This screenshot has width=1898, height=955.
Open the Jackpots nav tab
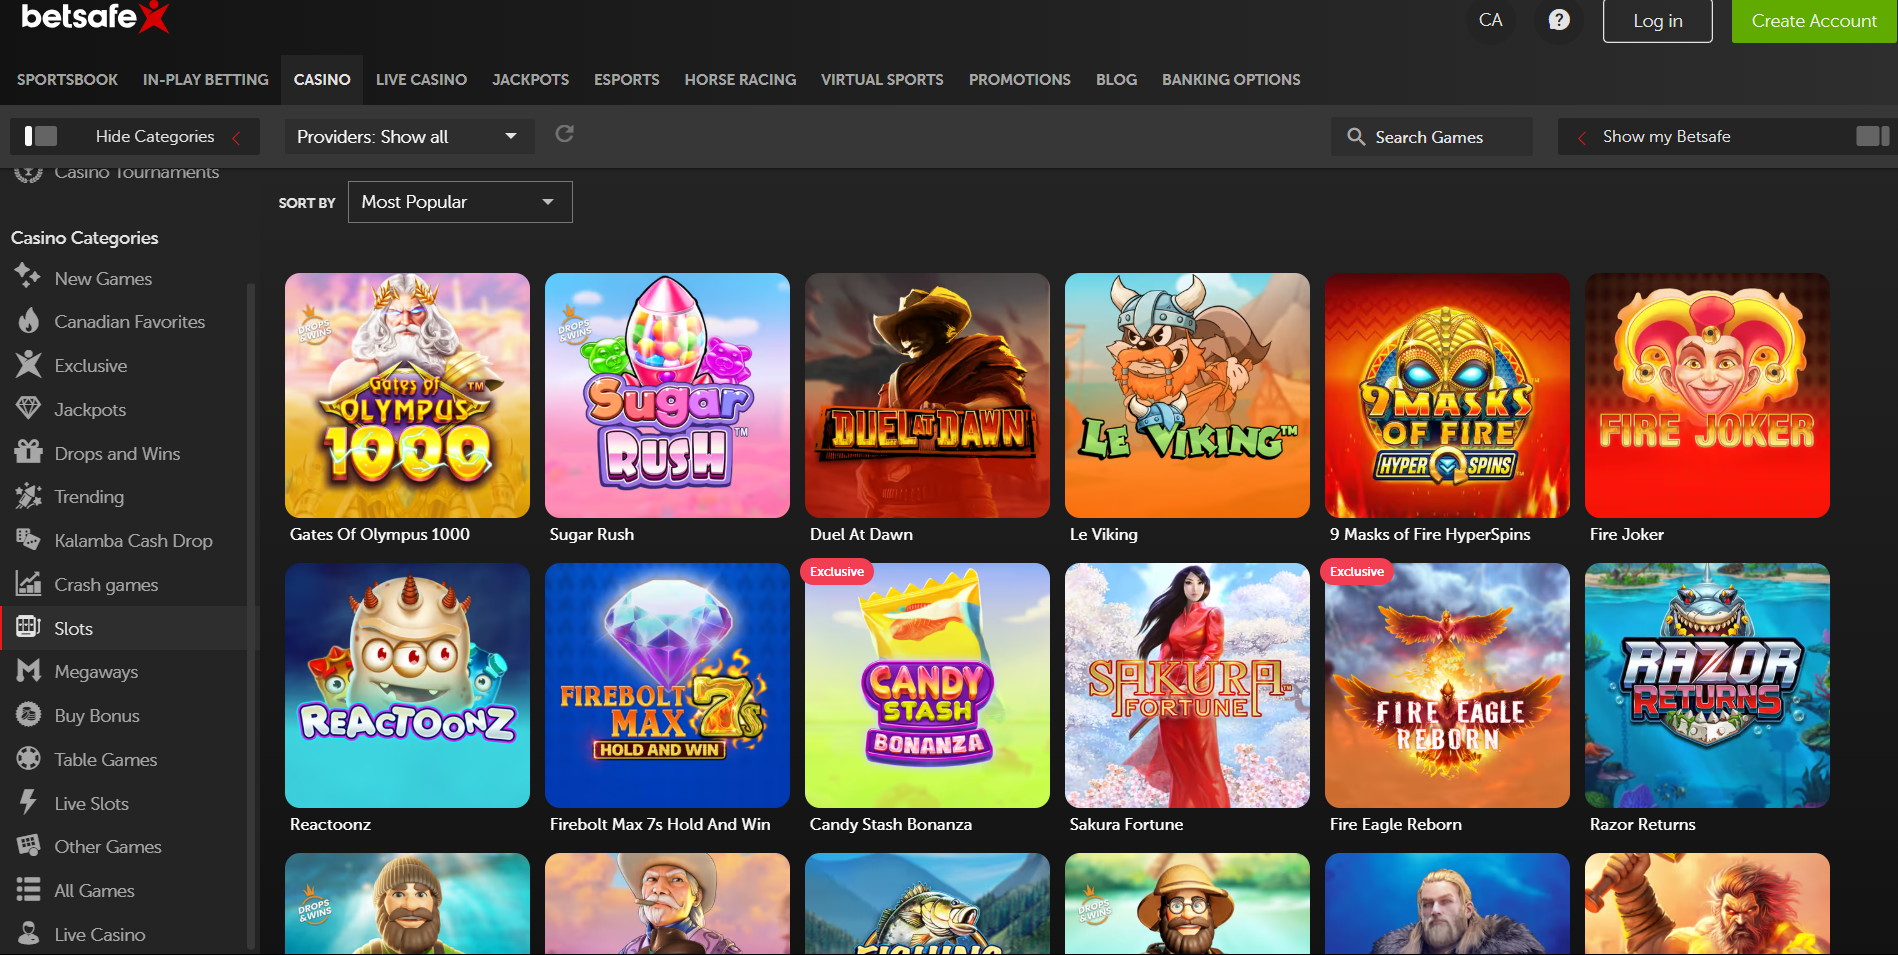[x=530, y=80]
